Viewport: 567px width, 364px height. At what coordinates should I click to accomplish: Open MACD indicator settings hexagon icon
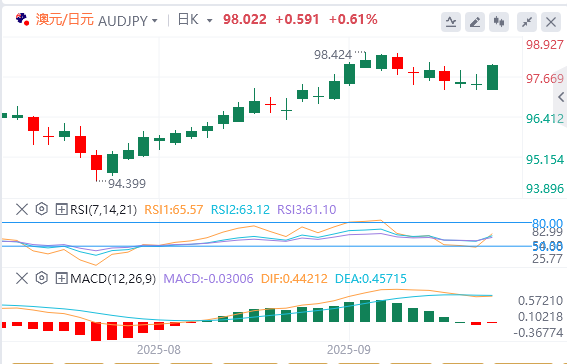pyautogui.click(x=42, y=278)
